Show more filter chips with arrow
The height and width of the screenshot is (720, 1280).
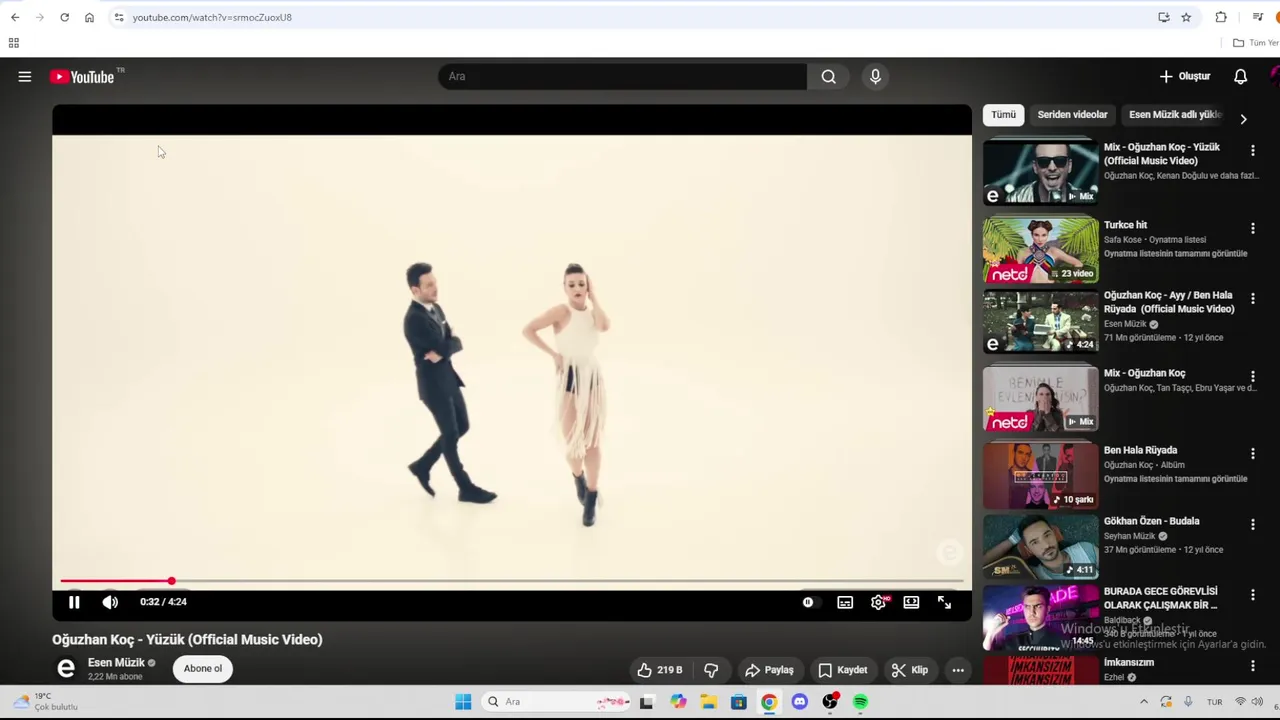point(1243,119)
